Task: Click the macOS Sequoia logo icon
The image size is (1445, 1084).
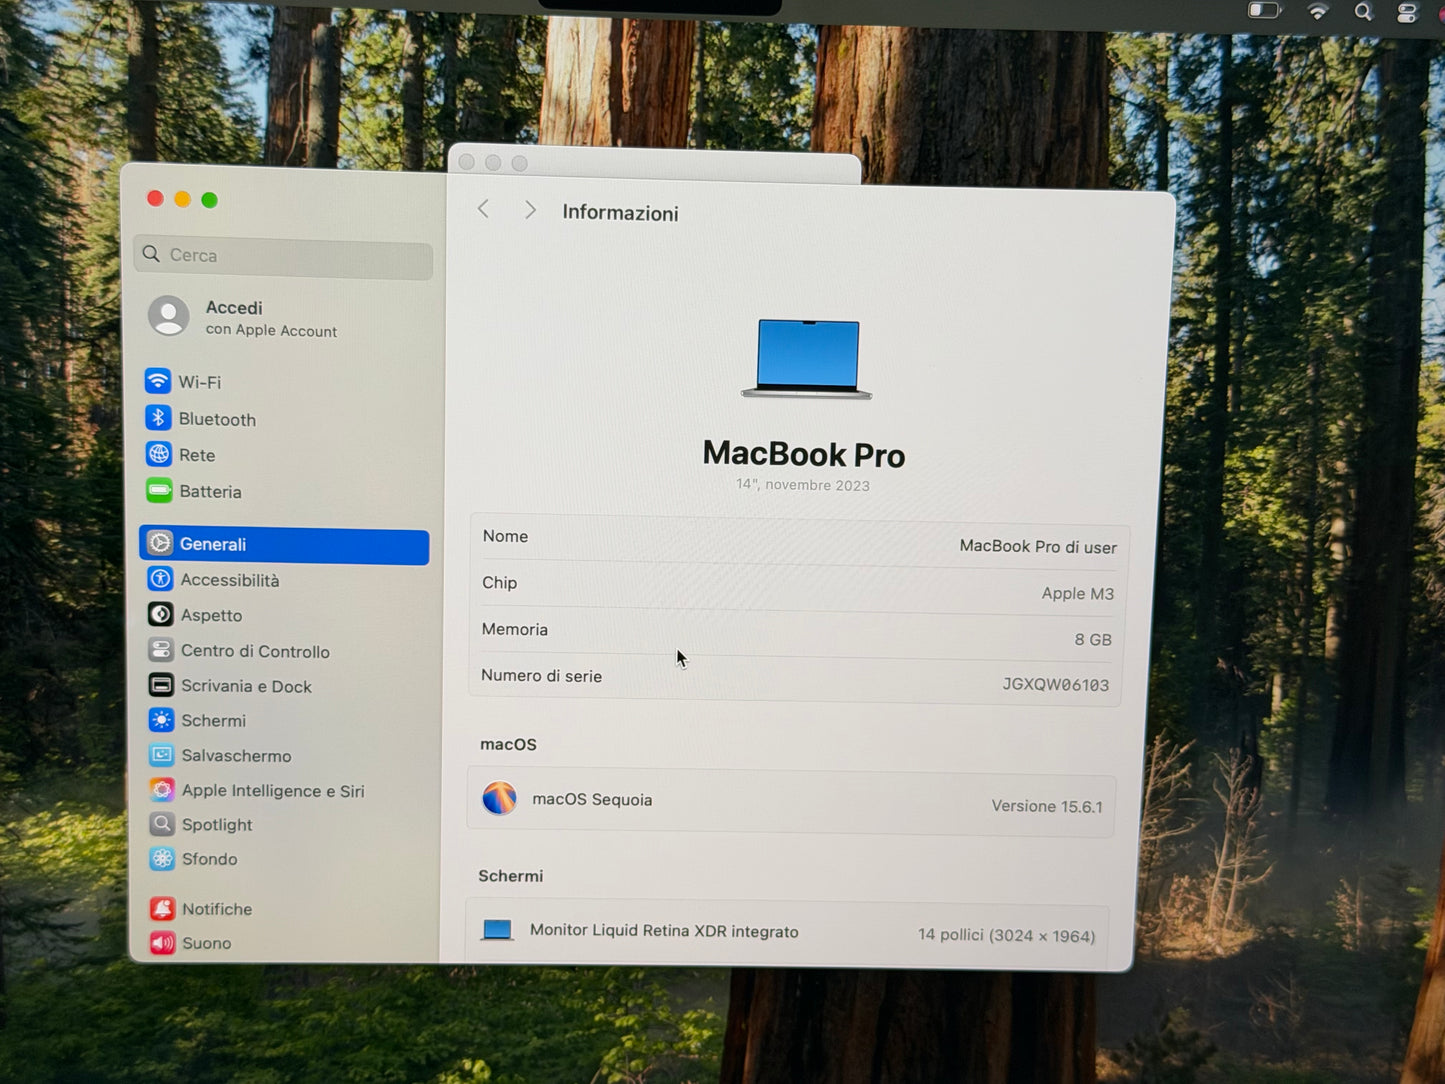Action: point(499,798)
